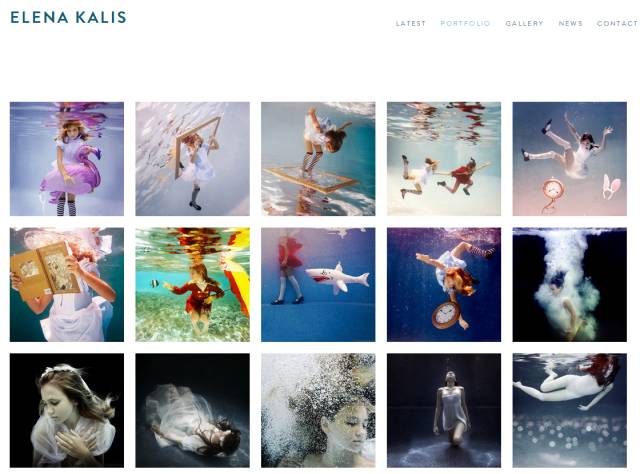Open the upside-down girl with clock photo
640x474 pixels.
point(444,285)
